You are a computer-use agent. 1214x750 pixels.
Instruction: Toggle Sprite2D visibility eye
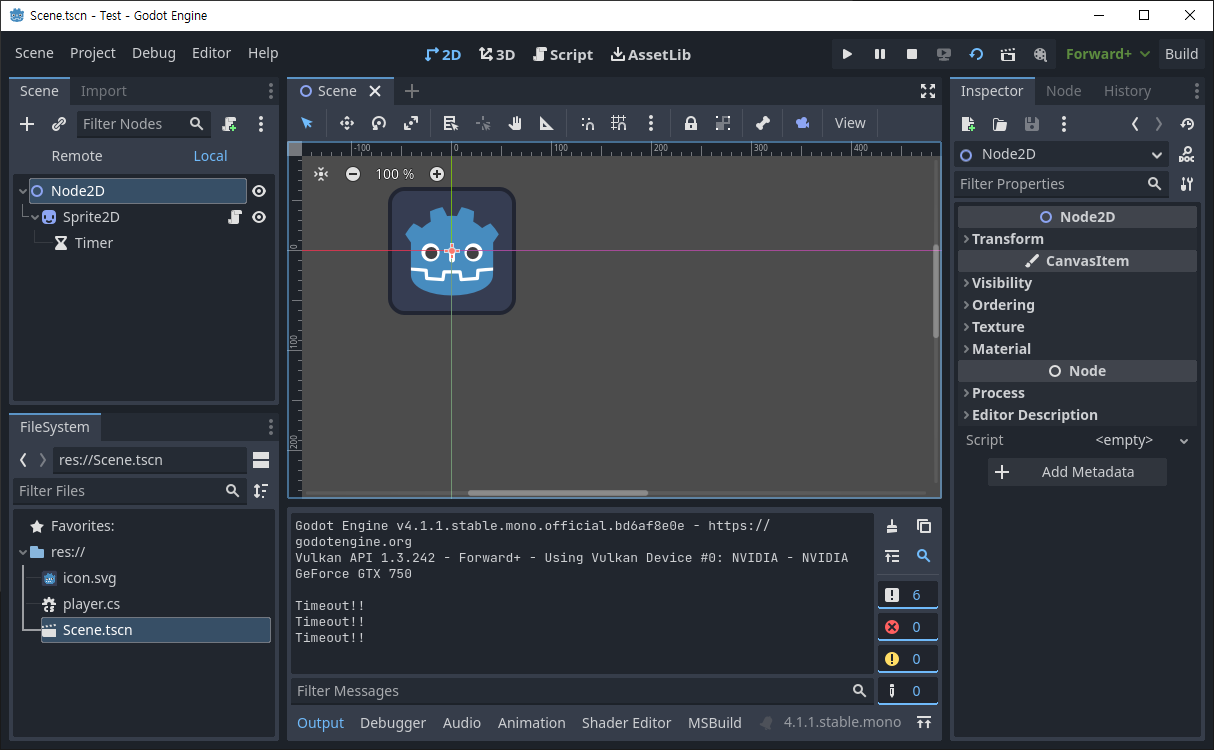259,217
